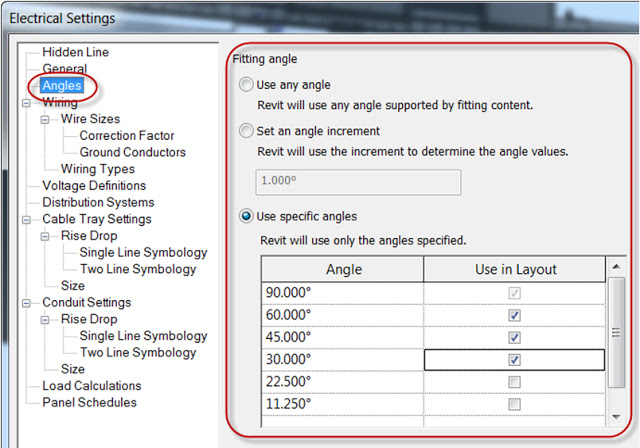Select the Wiring tree item
The height and width of the screenshot is (448, 640).
60,102
